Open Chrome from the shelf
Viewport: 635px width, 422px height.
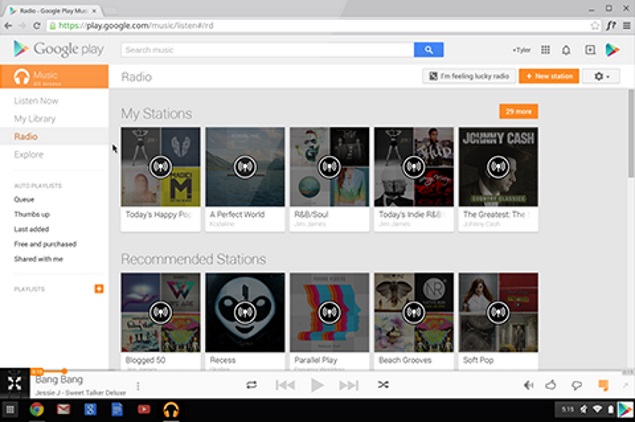pyautogui.click(x=36, y=410)
